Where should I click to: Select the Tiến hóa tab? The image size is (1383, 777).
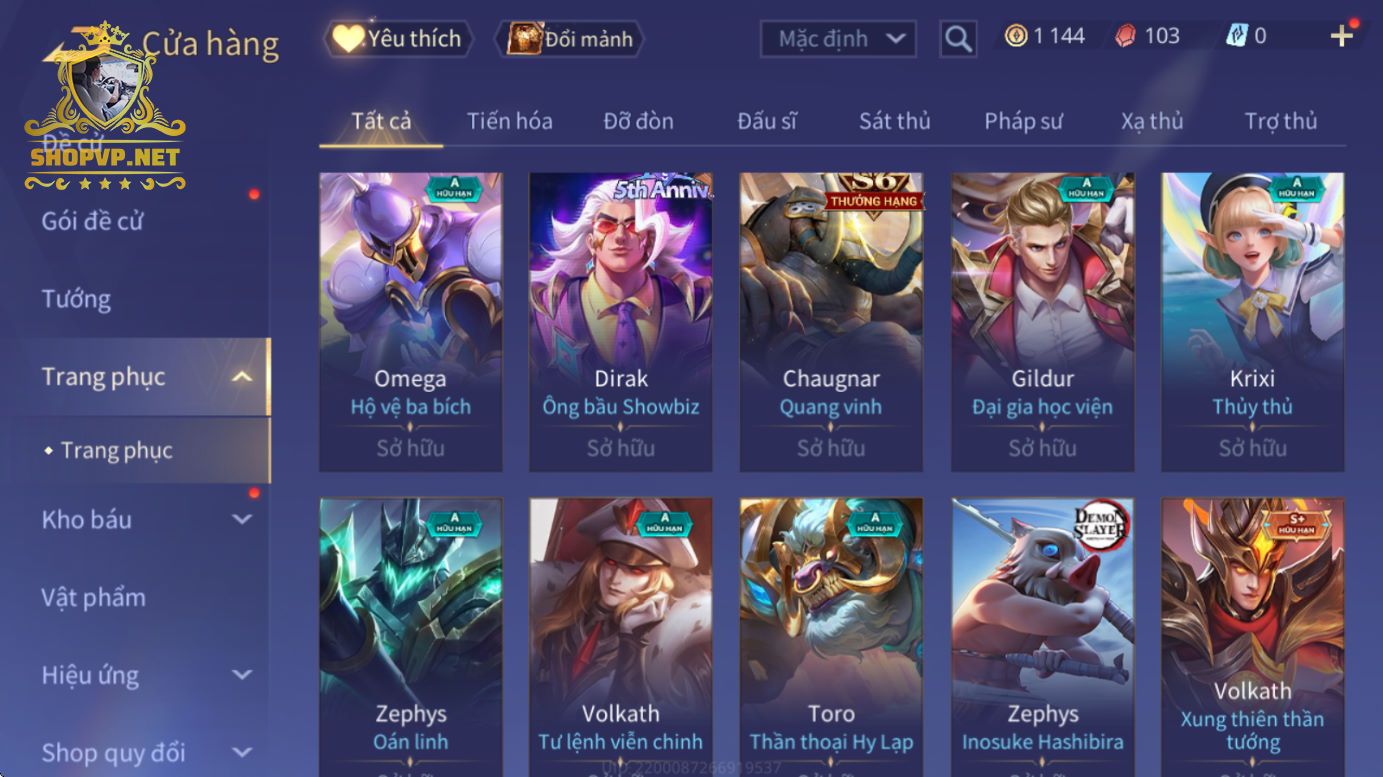coord(509,121)
